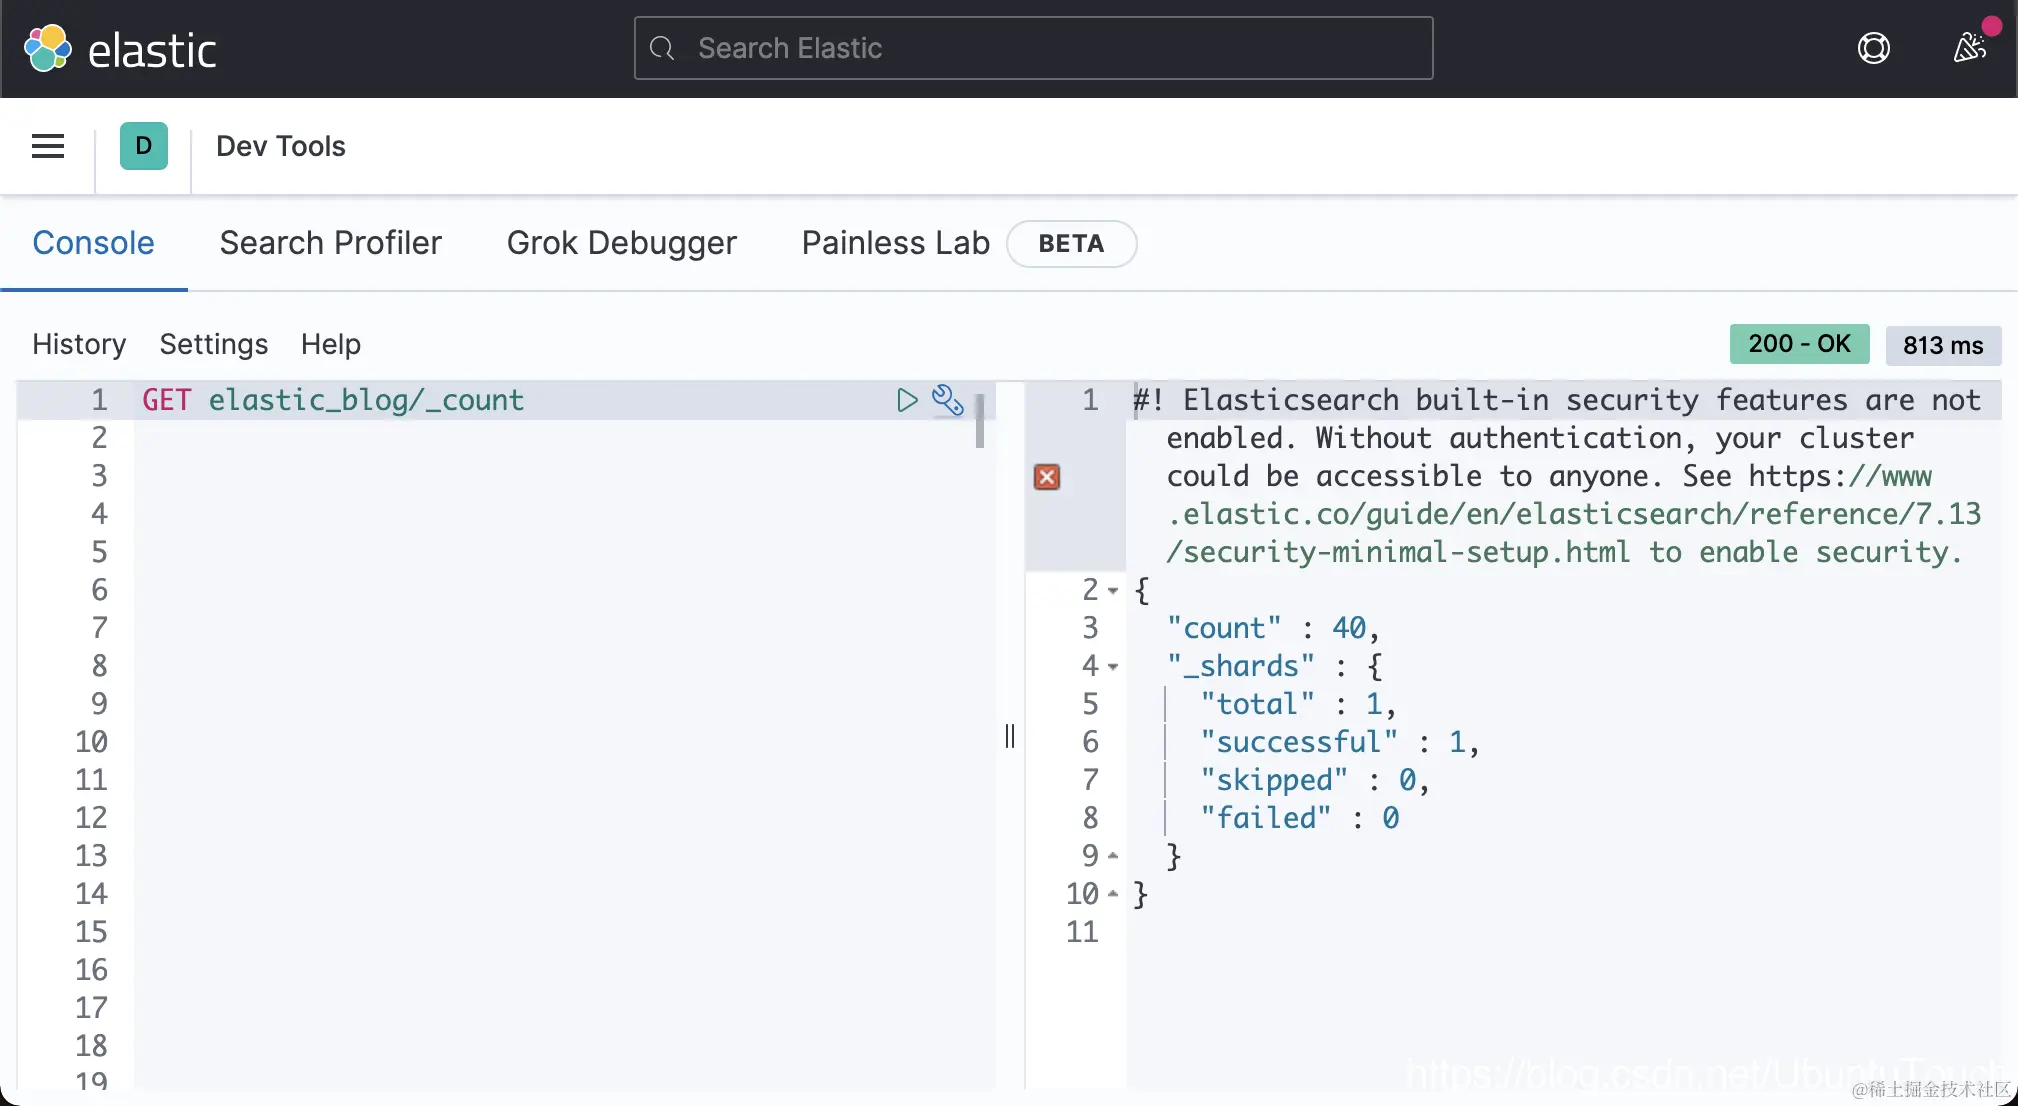Collapse the _shards object fold arrow
The image size is (2018, 1106).
pos(1113,666)
